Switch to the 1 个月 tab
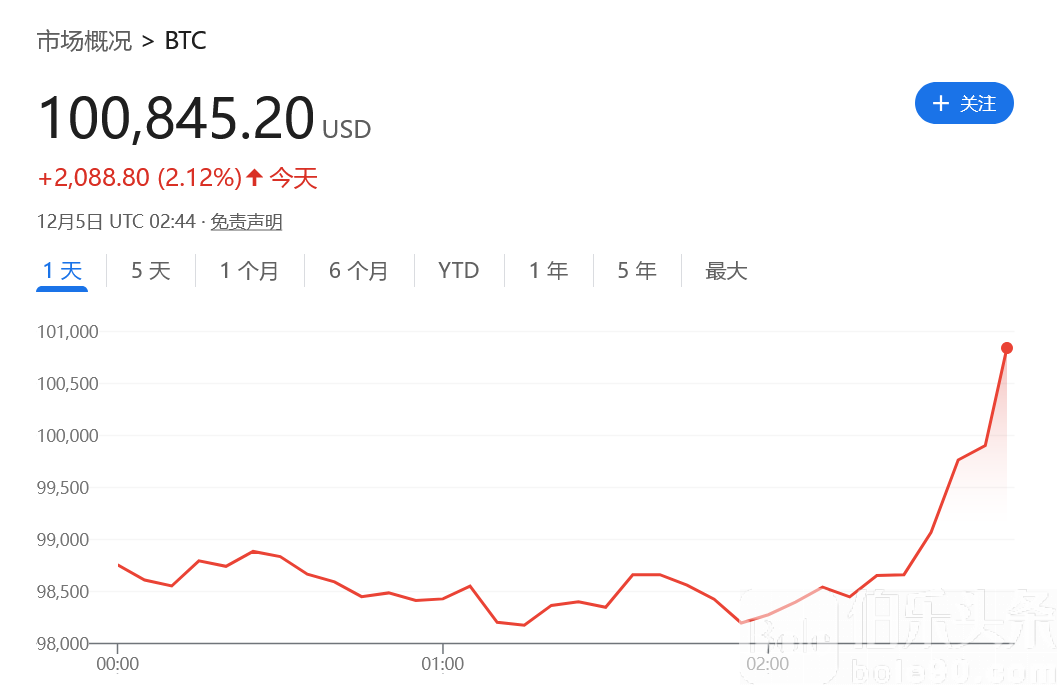Screen dimensions: 1062x690 [249, 271]
